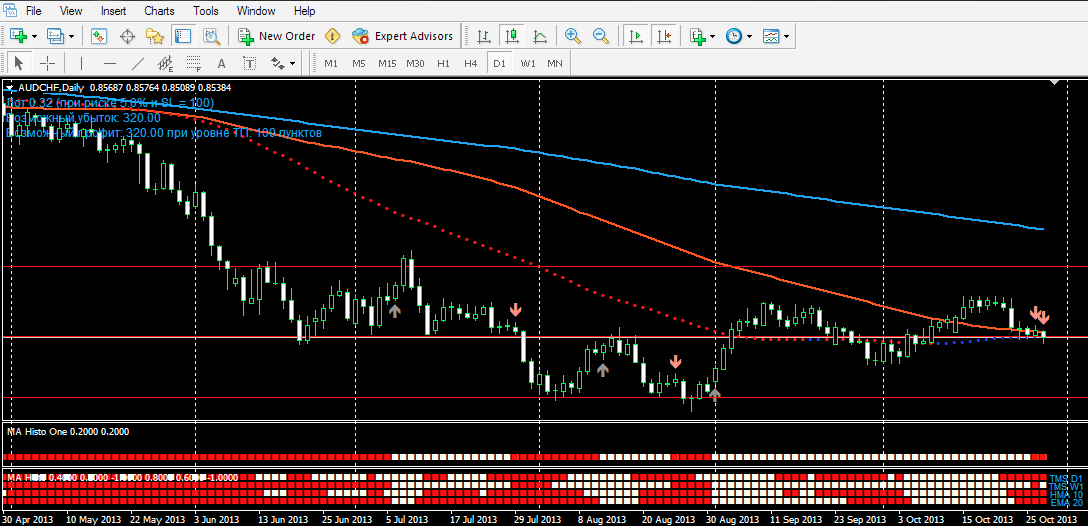Select the Cursor arrow tool
Screen dimensions: 1088x526
pyautogui.click(x=19, y=63)
